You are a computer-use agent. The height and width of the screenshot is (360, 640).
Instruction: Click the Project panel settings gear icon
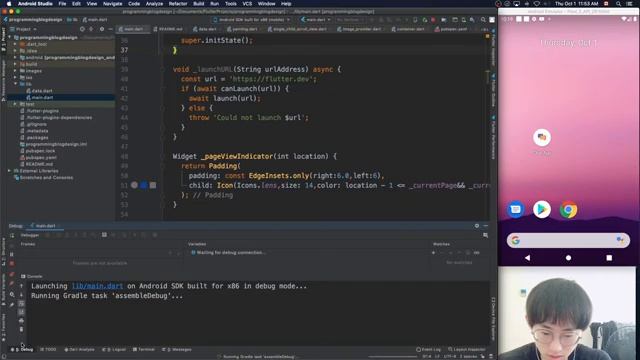point(102,29)
